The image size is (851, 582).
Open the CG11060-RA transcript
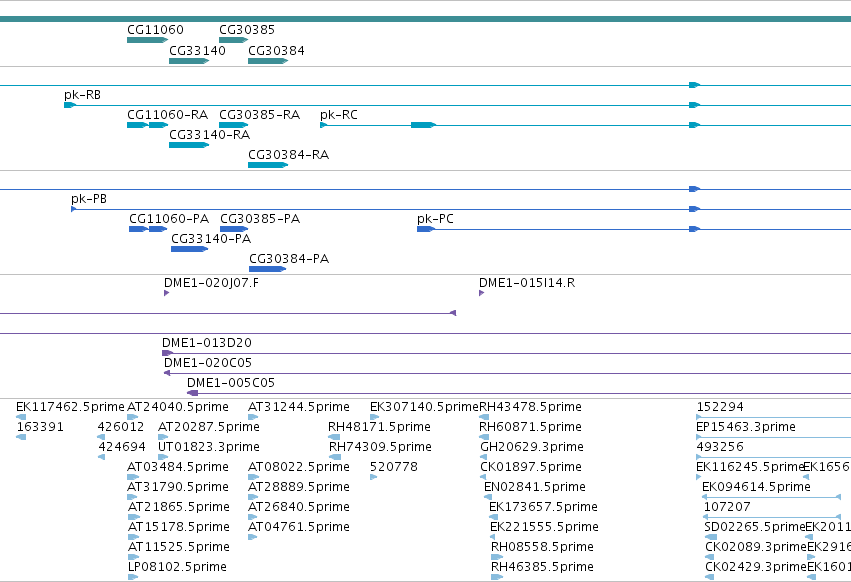coord(148,125)
